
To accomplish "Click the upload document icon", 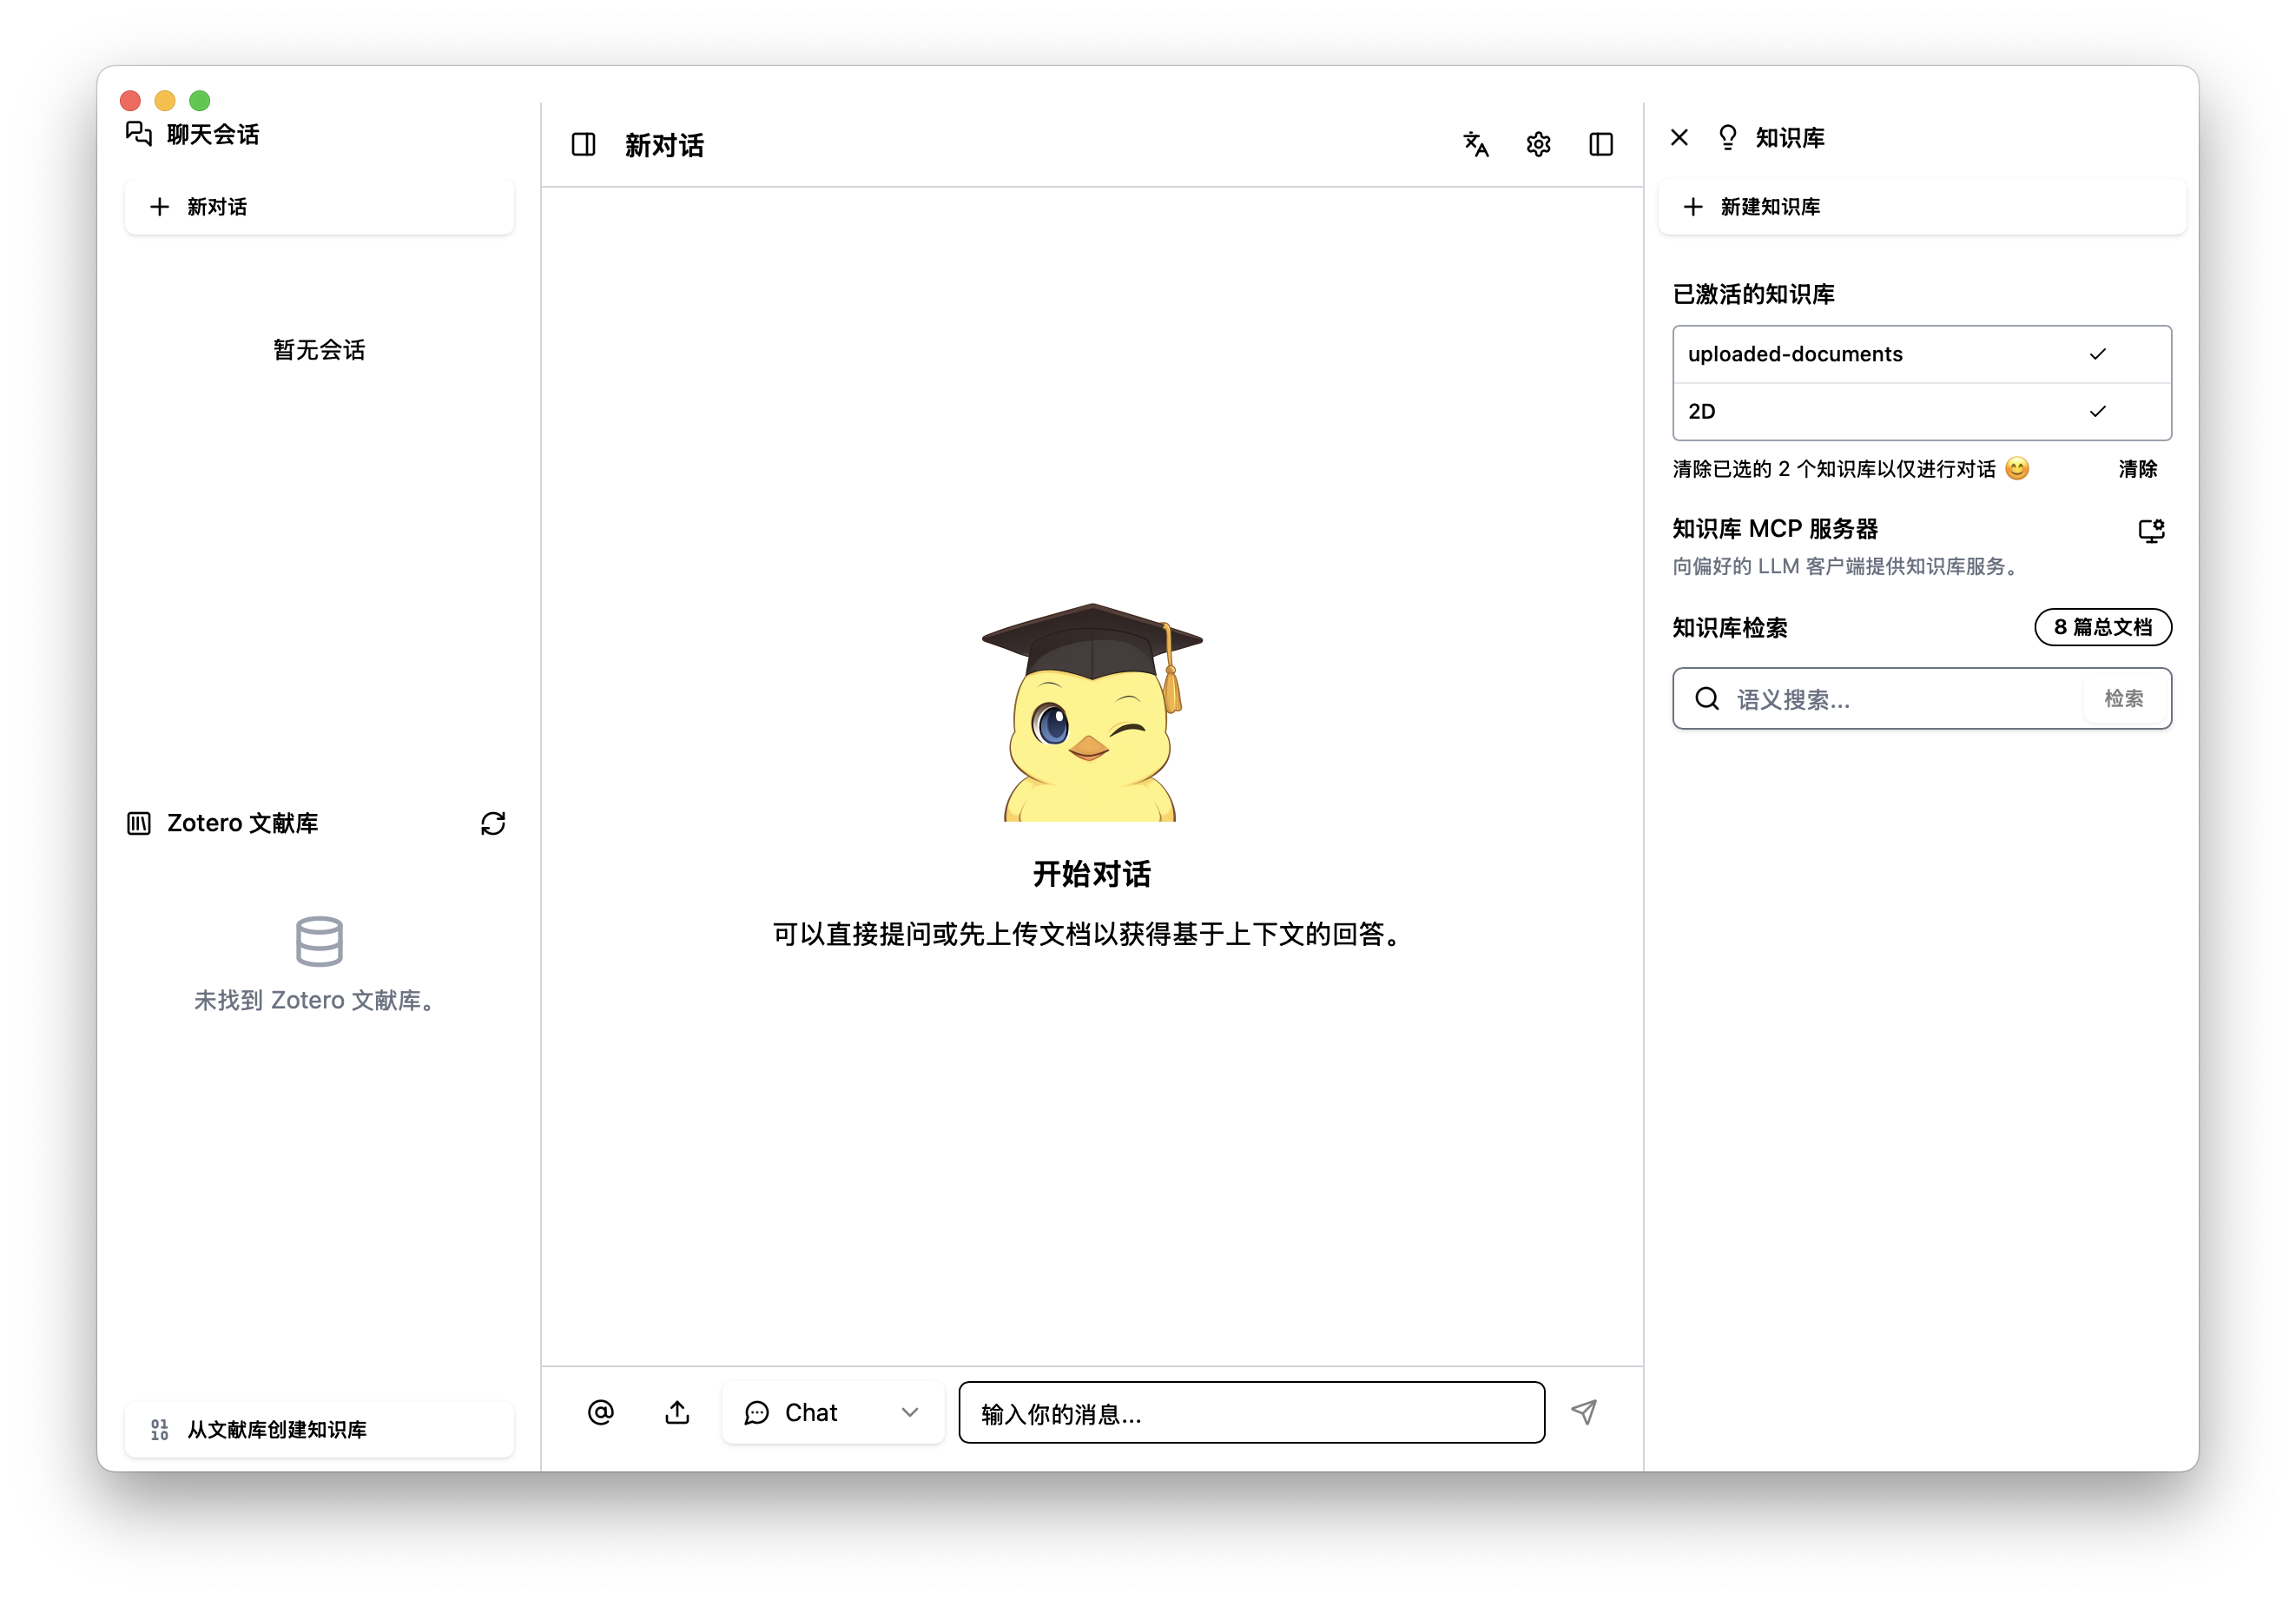I will point(677,1413).
